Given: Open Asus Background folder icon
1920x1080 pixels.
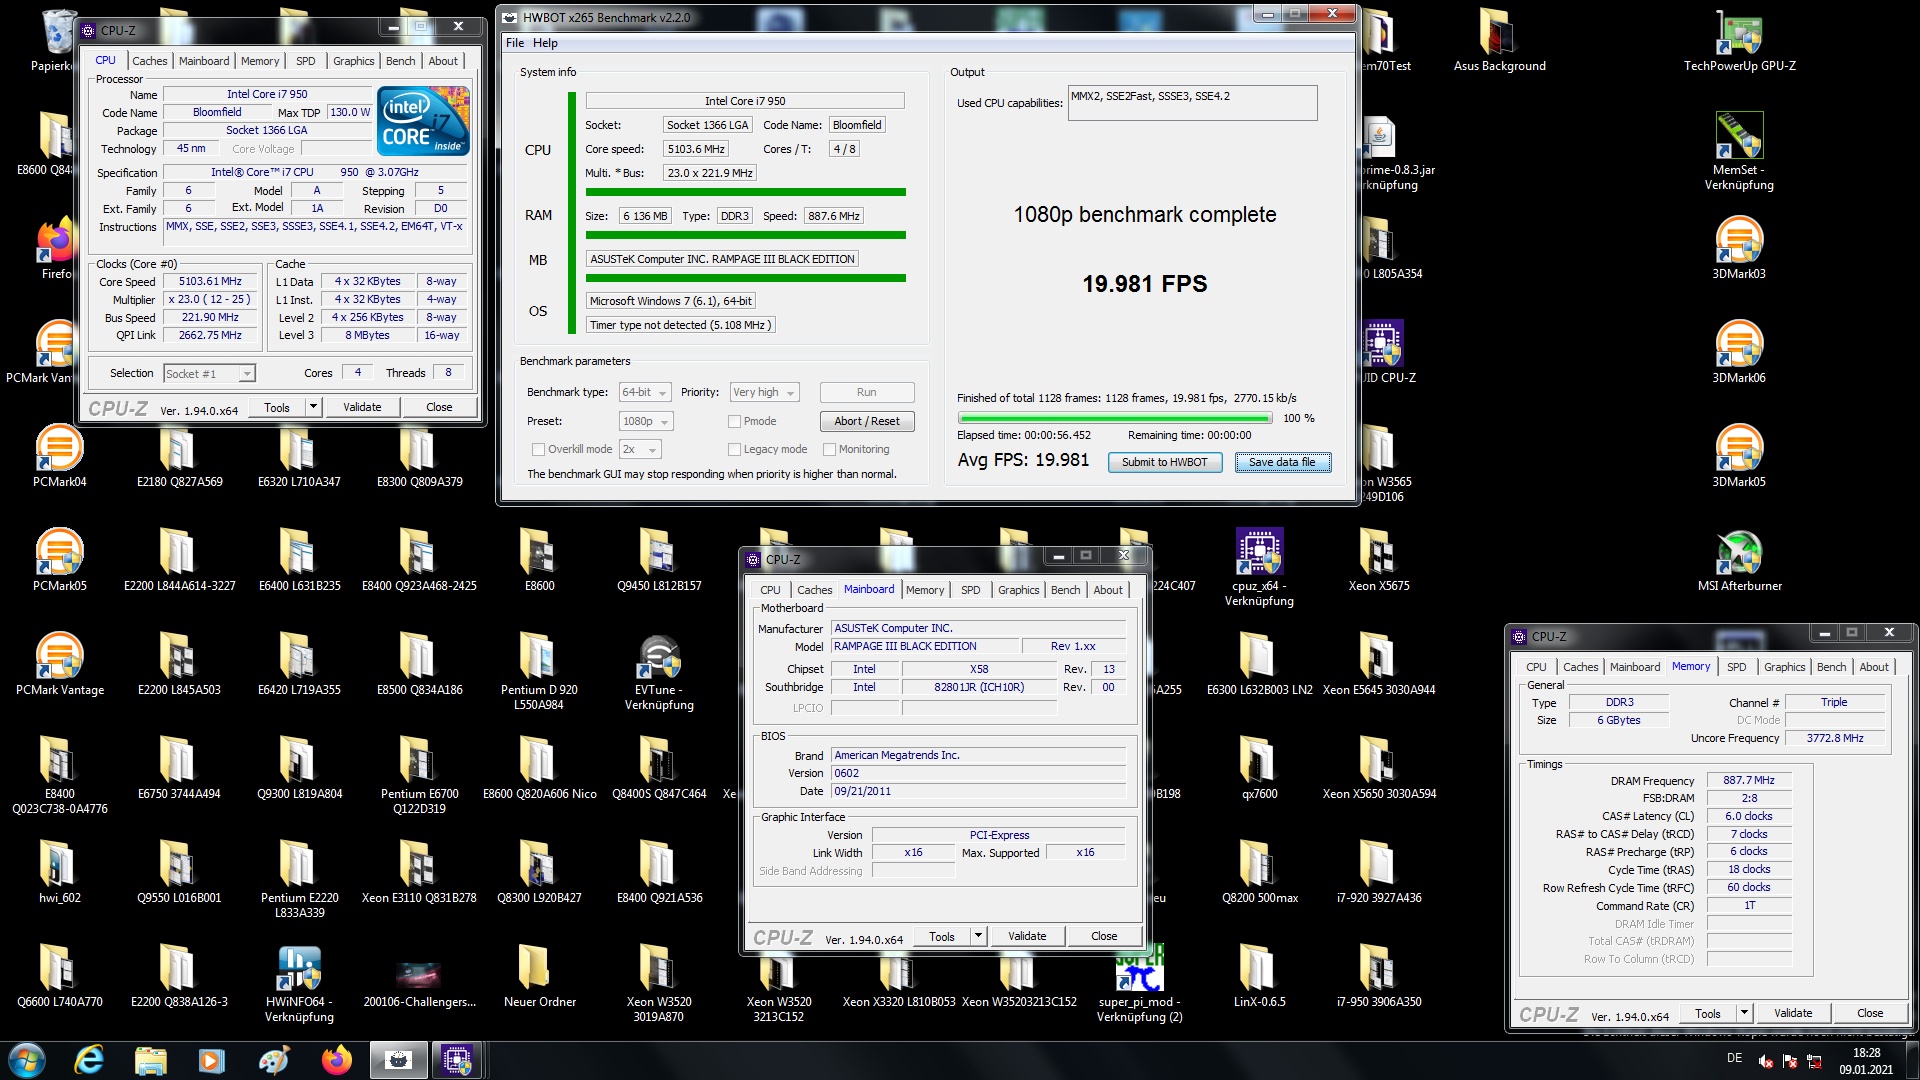Looking at the screenshot, I should pyautogui.click(x=1499, y=40).
